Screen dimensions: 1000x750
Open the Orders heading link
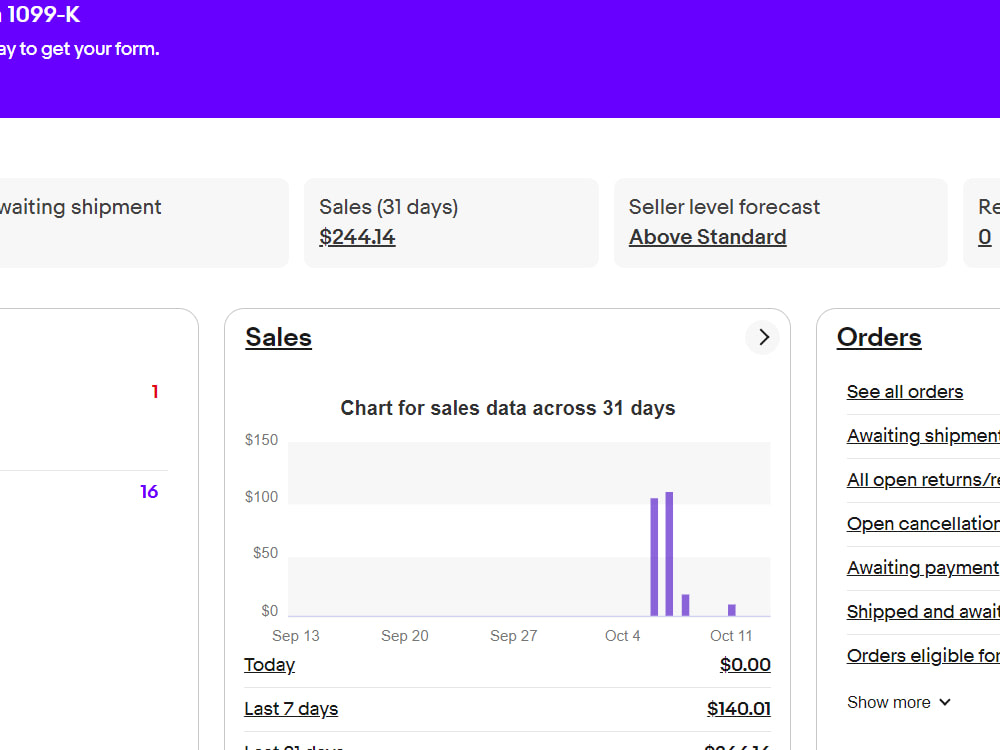pos(879,337)
